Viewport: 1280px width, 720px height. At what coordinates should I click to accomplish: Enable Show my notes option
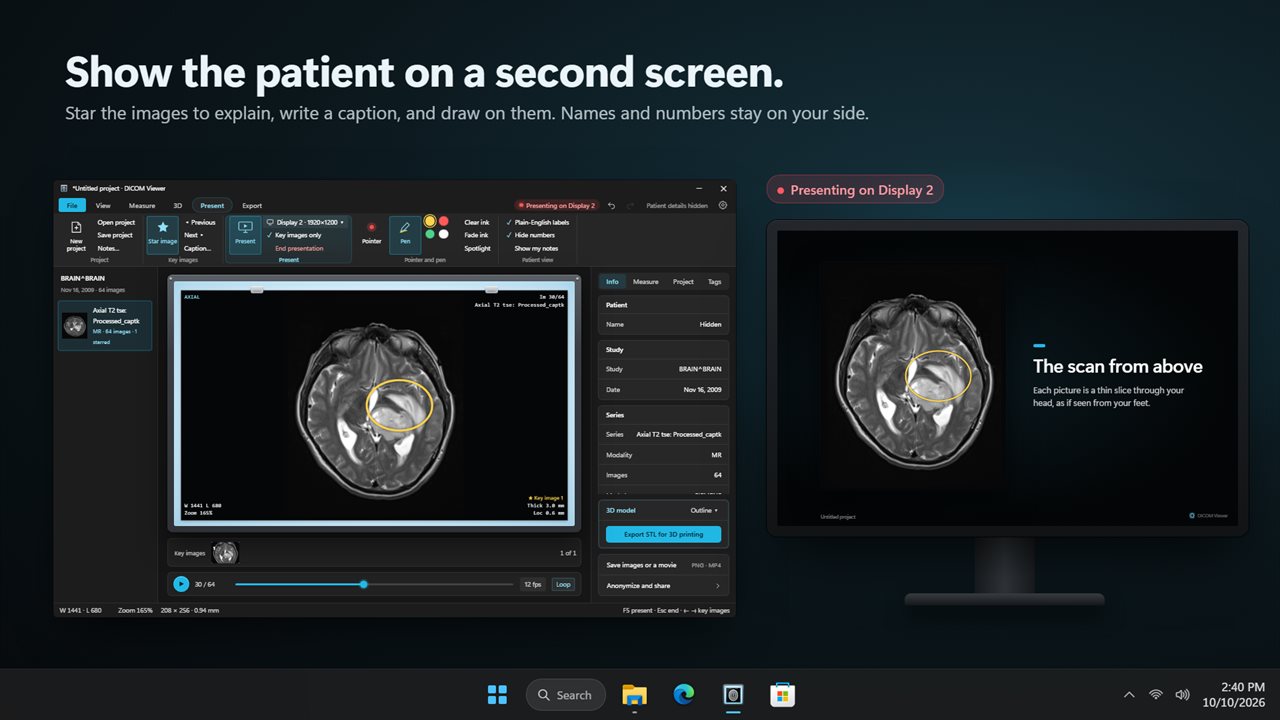tap(536, 248)
